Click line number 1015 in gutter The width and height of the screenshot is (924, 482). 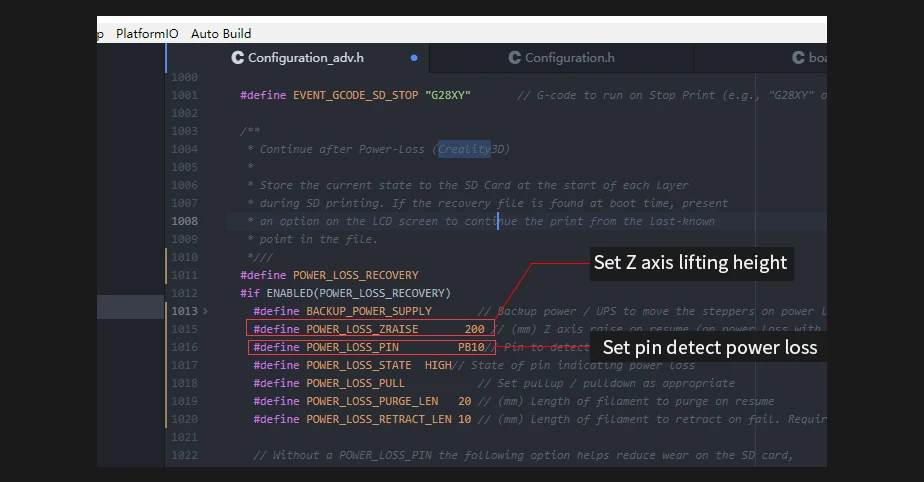184,329
